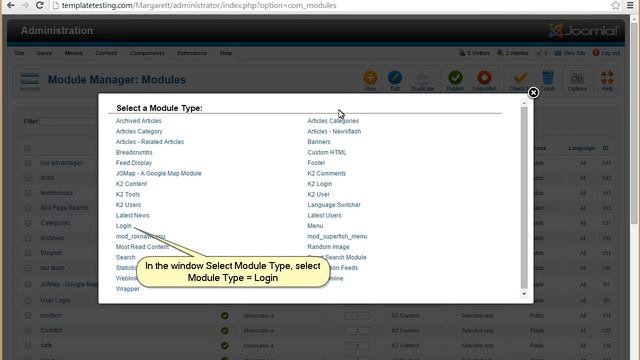Image resolution: width=640 pixels, height=360 pixels.
Task: Select the Feed Display module type
Action: (133, 163)
